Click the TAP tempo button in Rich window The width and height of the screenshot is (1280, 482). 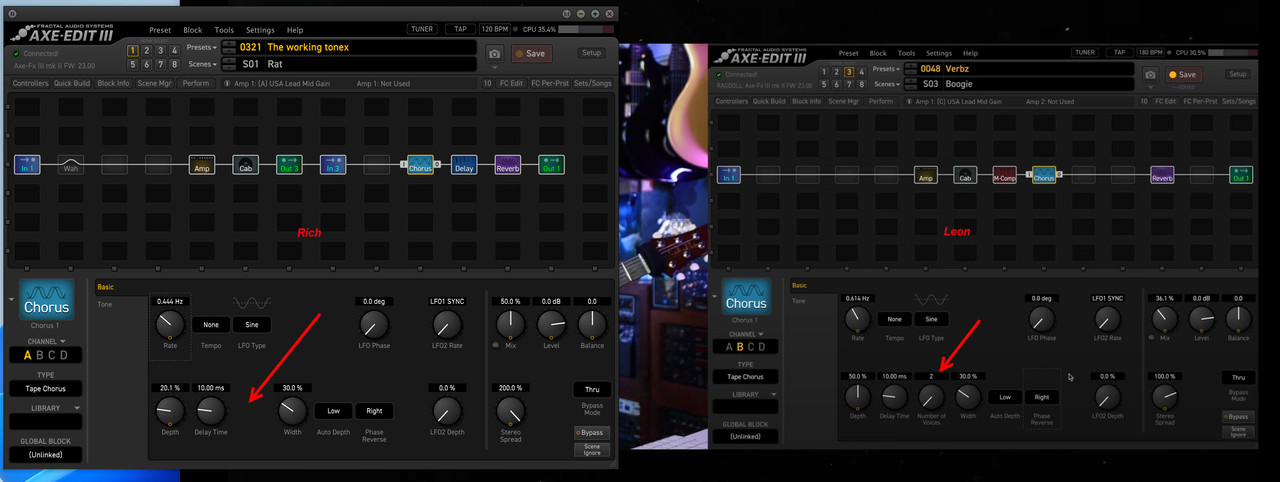click(x=460, y=29)
